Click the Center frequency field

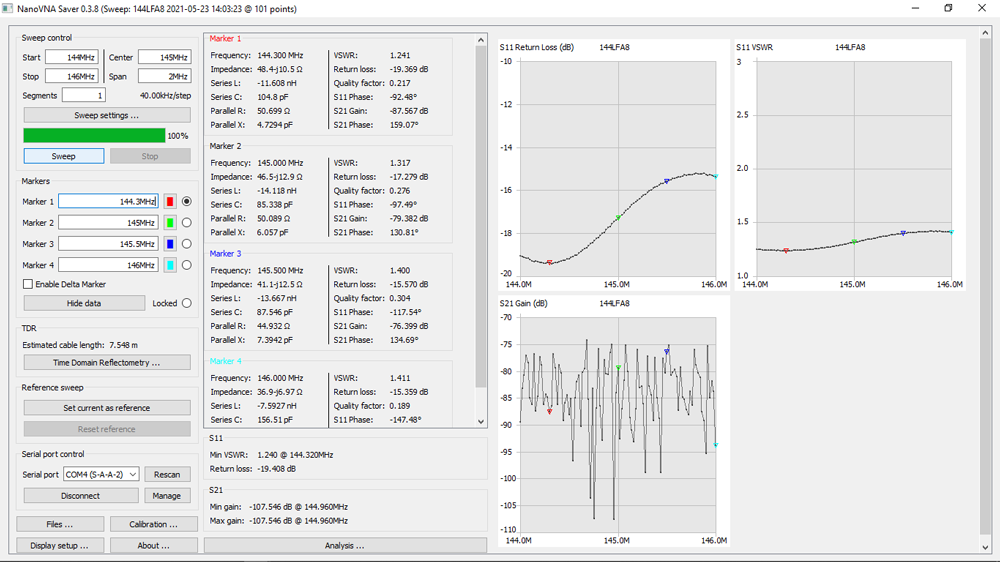[165, 57]
